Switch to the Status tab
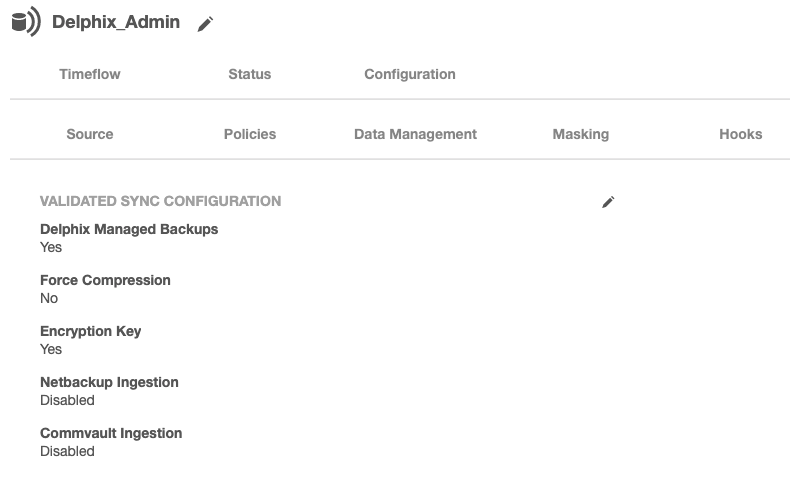The height and width of the screenshot is (491, 790). 249,74
